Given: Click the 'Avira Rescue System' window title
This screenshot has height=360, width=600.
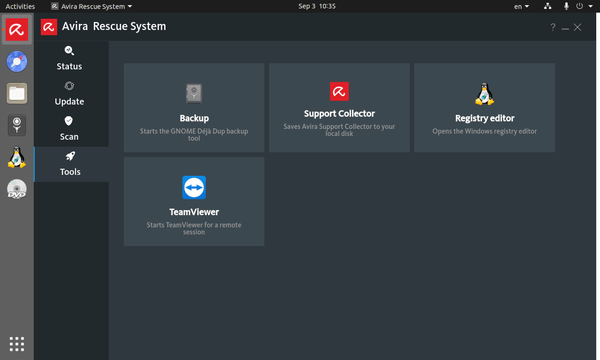Looking at the screenshot, I should click(114, 26).
